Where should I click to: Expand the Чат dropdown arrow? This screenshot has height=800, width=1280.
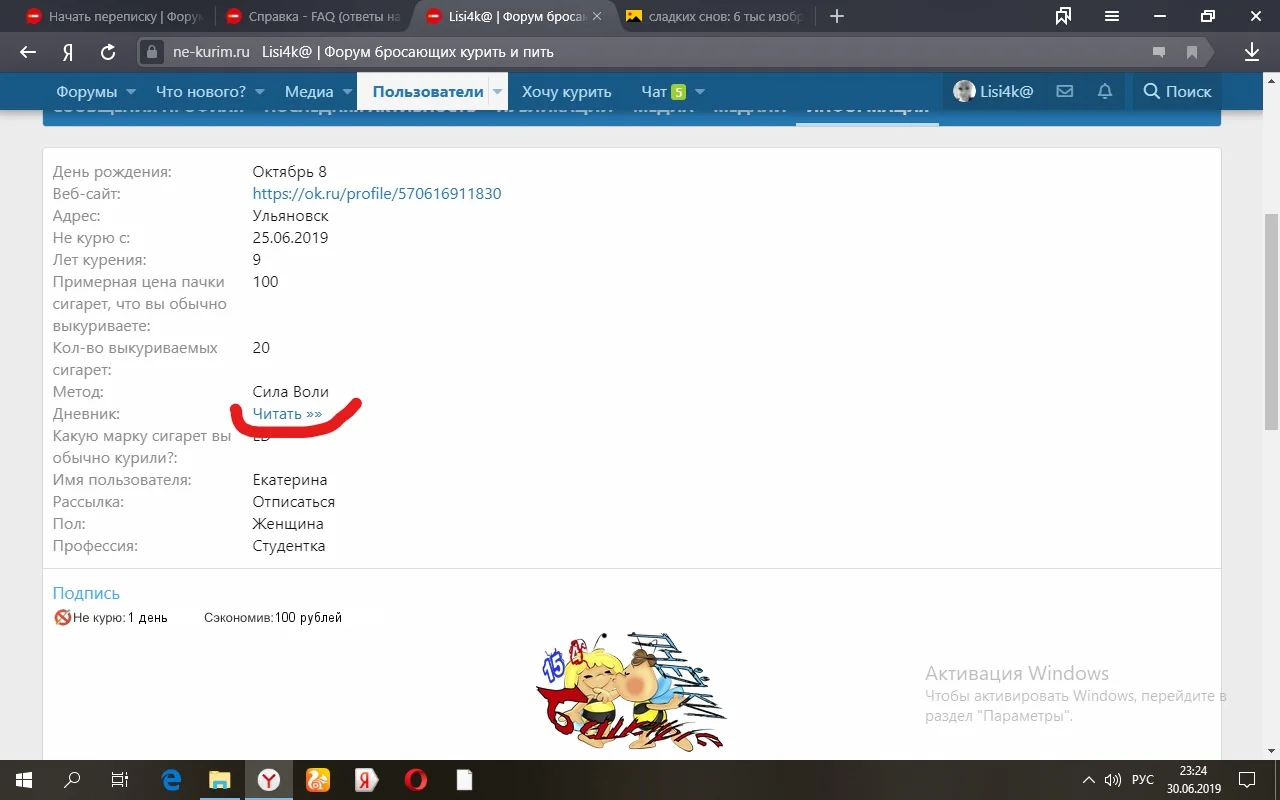click(700, 91)
